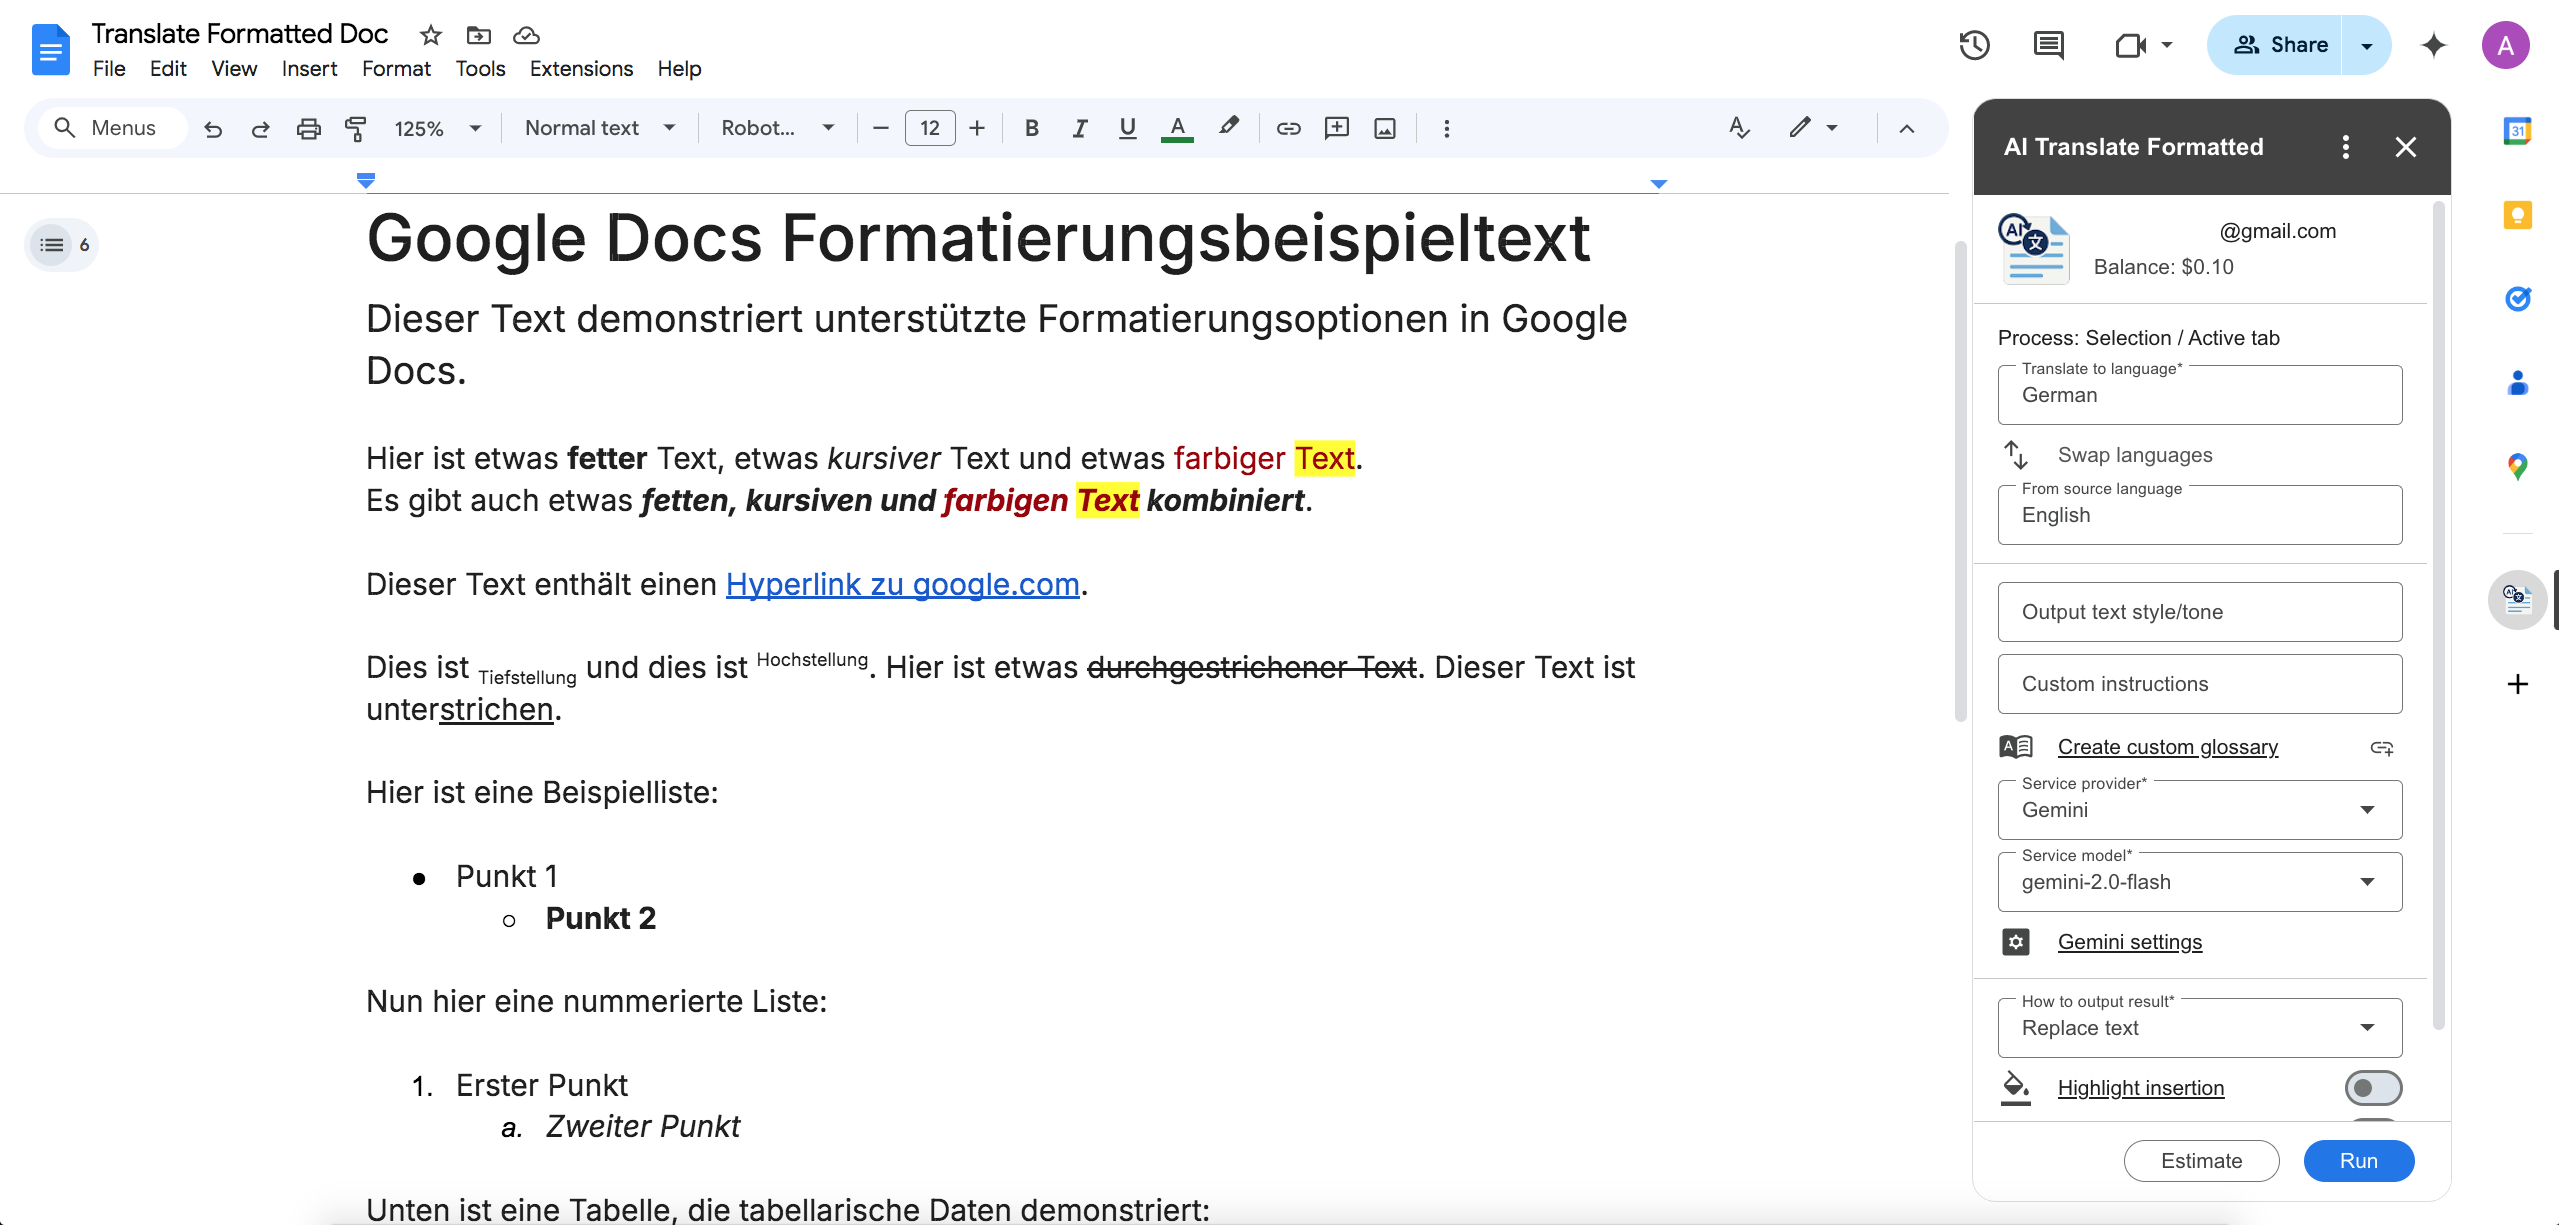This screenshot has height=1225, width=2559.
Task: Open the add-on panel three-dot menu
Action: (2346, 147)
